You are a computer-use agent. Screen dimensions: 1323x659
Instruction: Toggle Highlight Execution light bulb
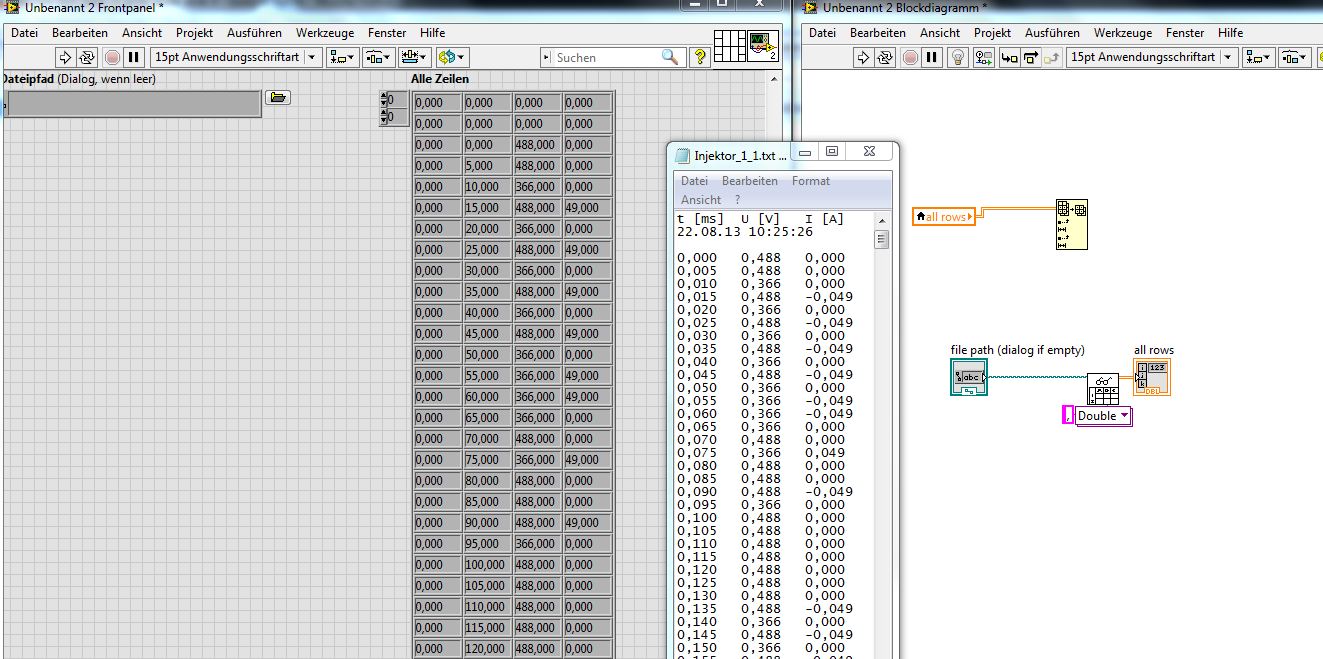pos(957,58)
